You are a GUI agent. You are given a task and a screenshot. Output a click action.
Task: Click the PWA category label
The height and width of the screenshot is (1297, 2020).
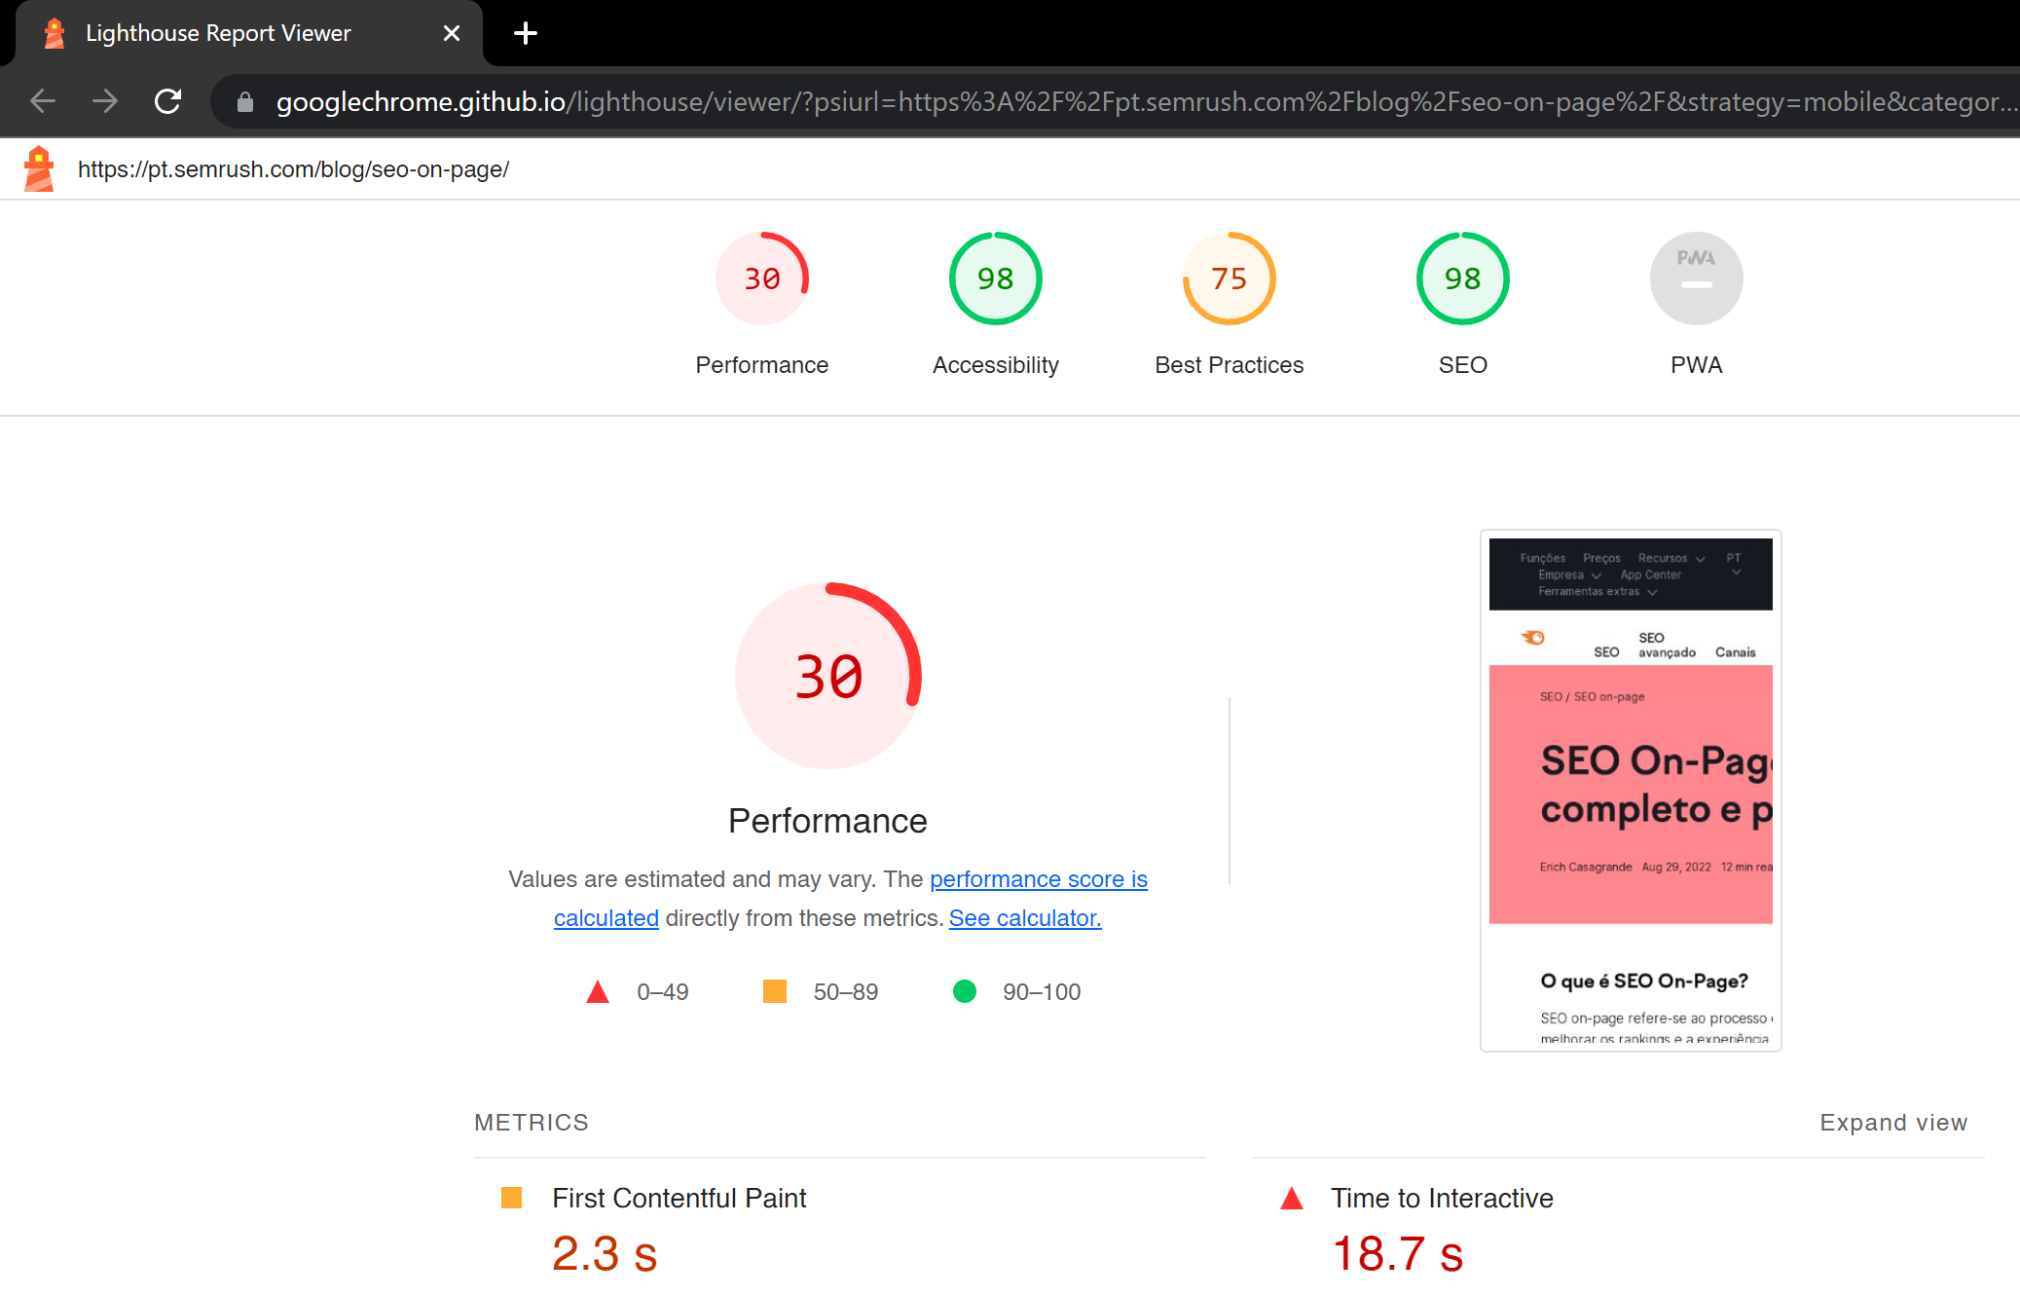[x=1696, y=365]
